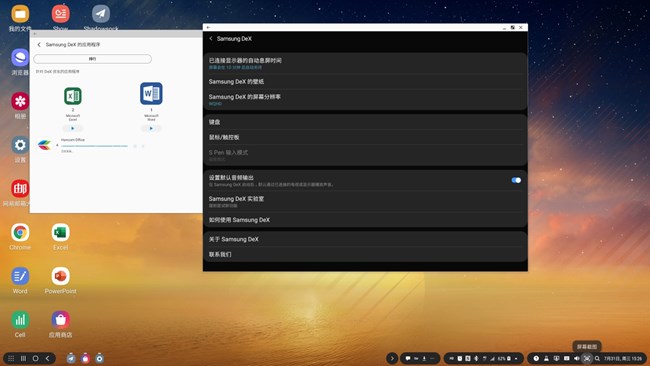Open the My Files desktop icon

20,14
